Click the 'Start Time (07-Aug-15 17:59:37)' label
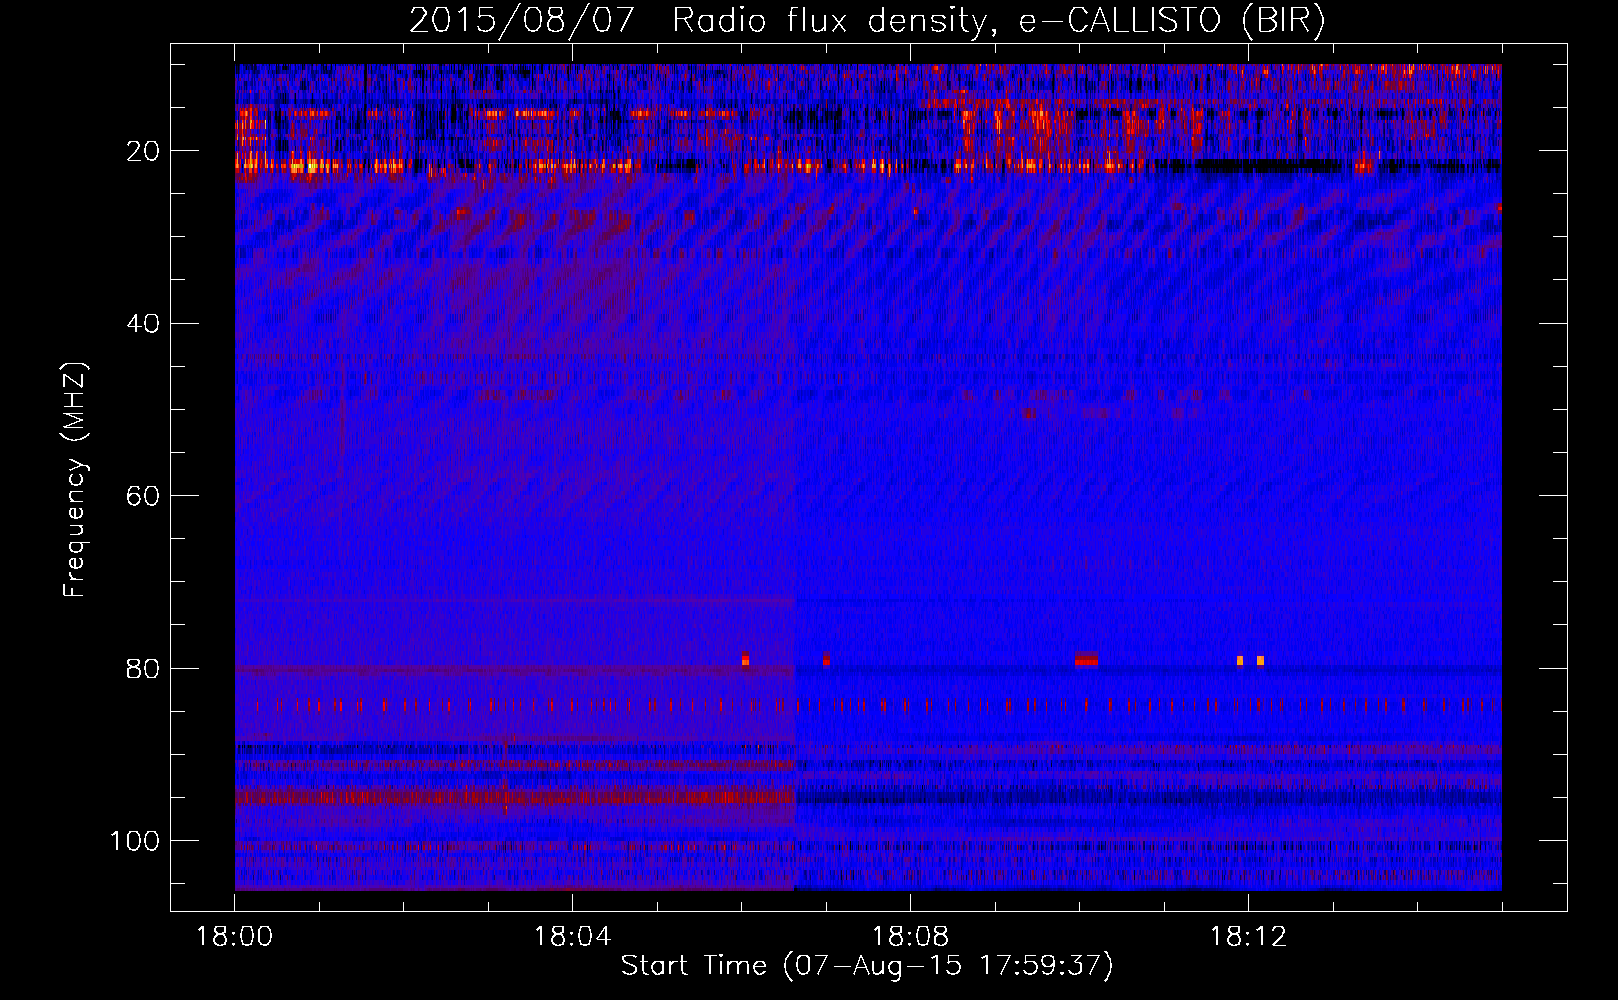 (x=867, y=966)
